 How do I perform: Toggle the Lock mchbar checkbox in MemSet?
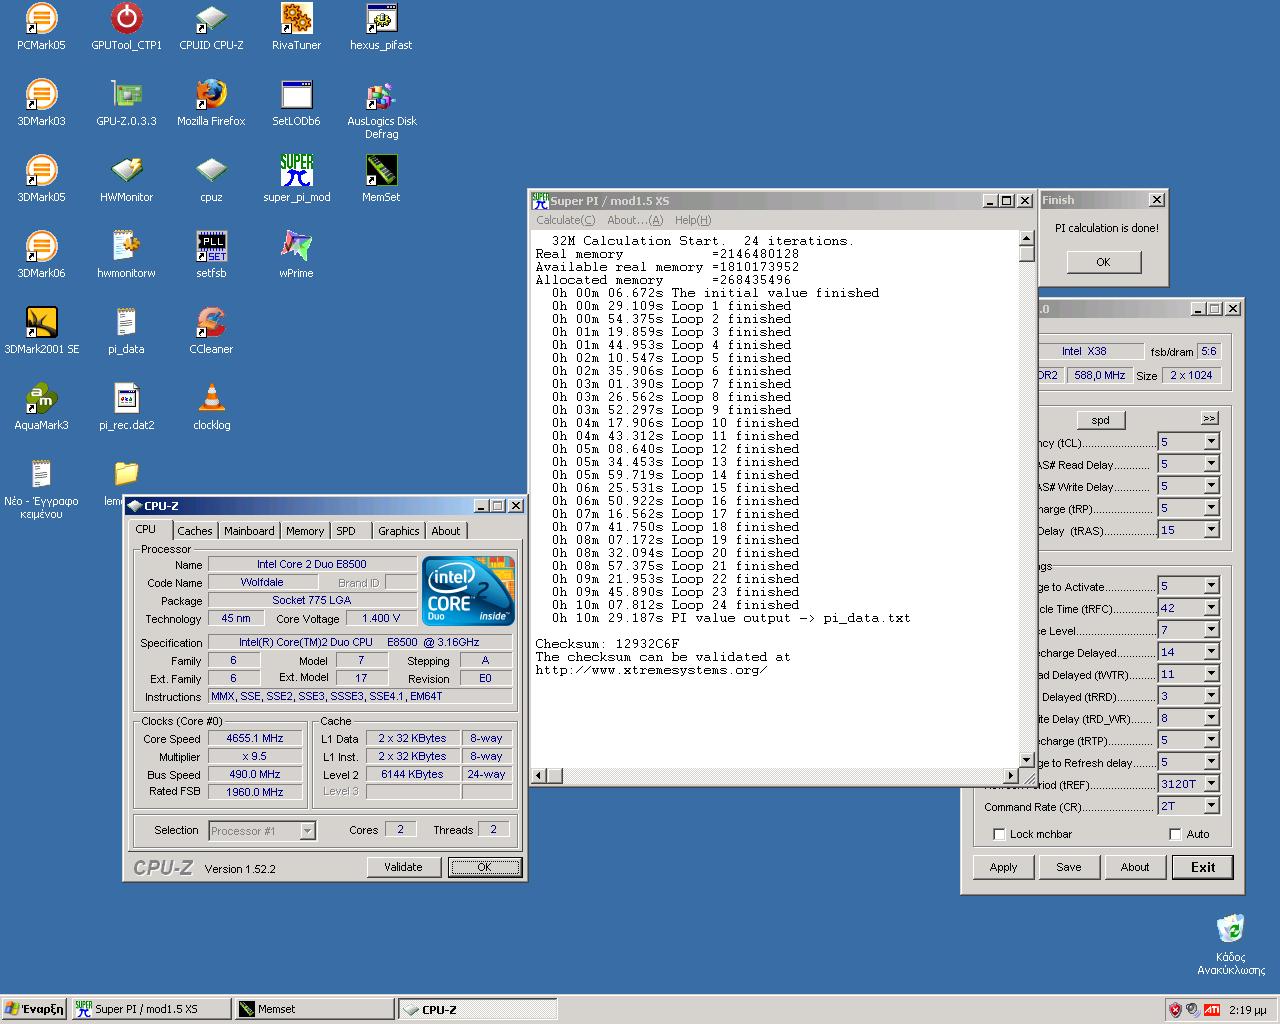pyautogui.click(x=999, y=834)
